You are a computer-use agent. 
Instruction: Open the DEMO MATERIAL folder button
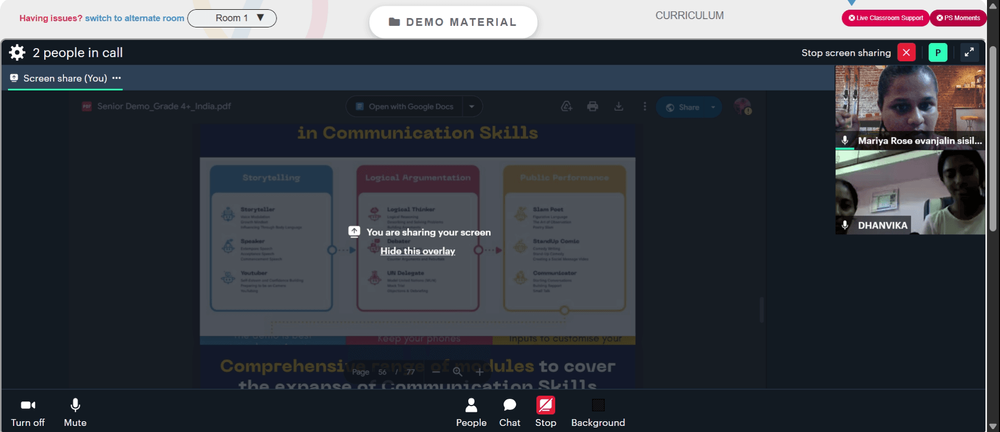[x=453, y=22]
